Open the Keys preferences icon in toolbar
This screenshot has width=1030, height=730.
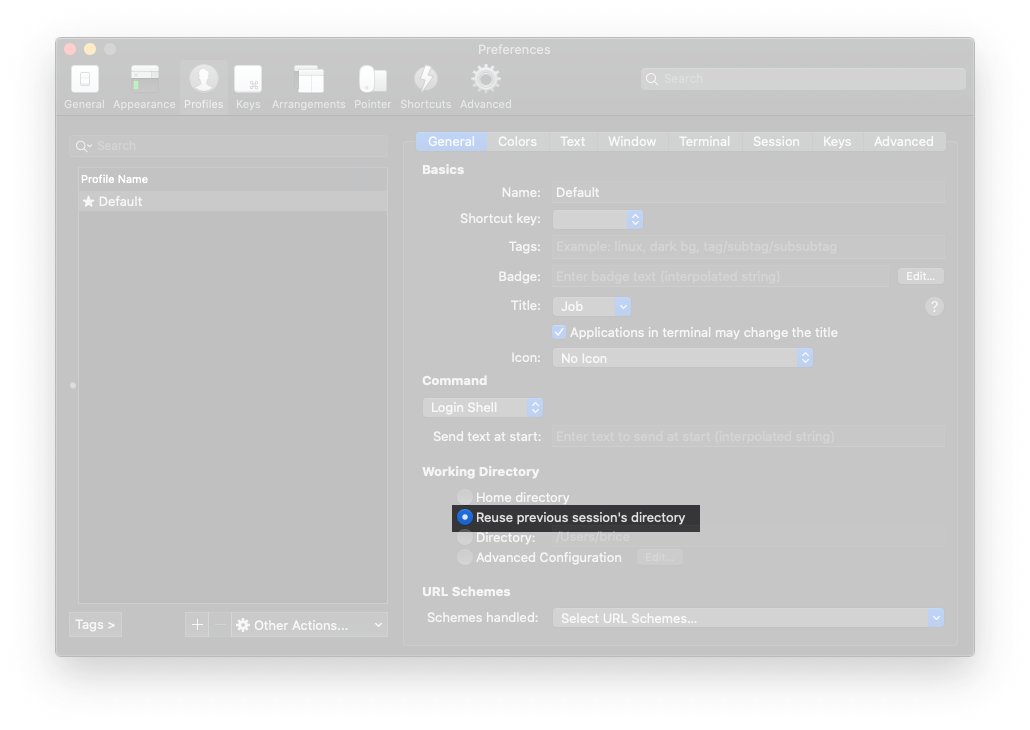(x=248, y=80)
